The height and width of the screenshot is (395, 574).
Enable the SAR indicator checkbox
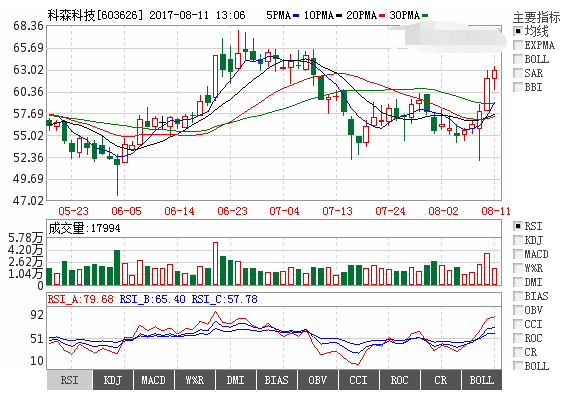(x=518, y=73)
